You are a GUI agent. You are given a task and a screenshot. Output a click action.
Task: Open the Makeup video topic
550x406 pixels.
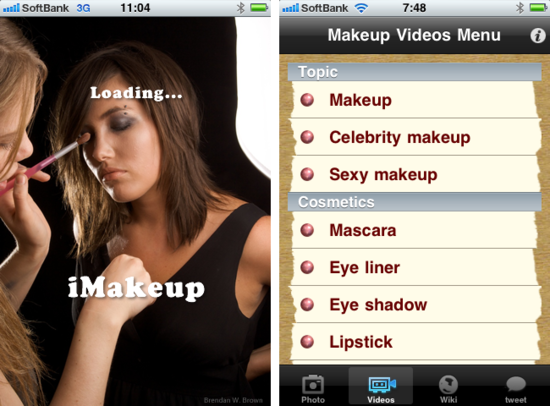coord(415,100)
